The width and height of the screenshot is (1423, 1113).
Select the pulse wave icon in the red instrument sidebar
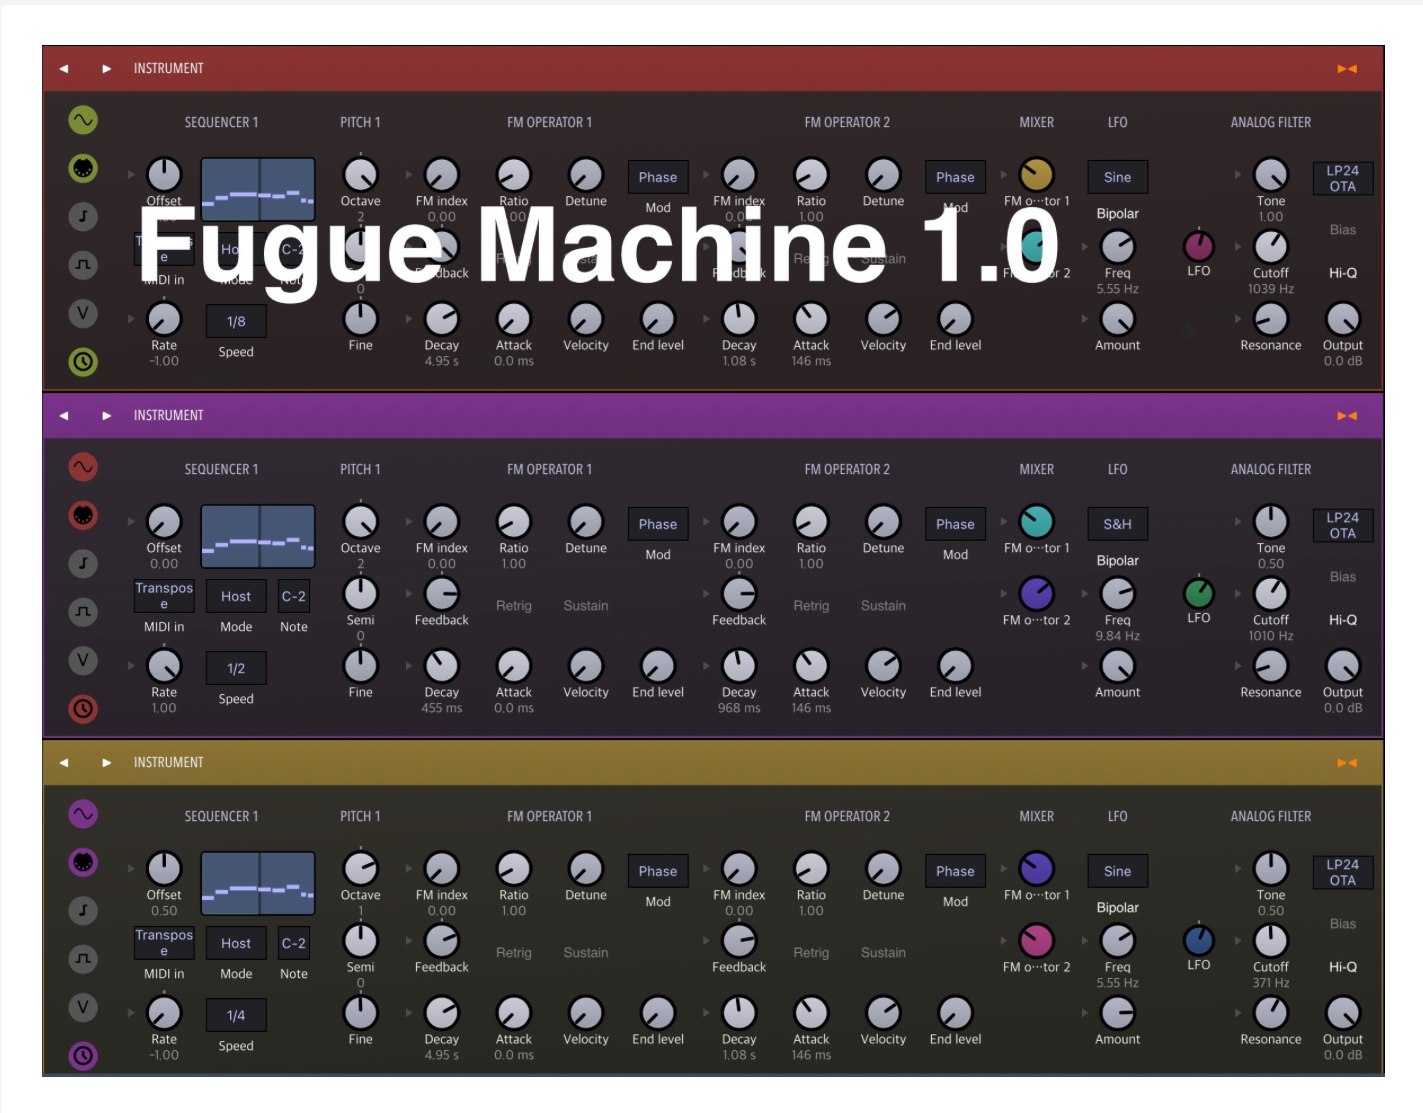pyautogui.click(x=83, y=264)
